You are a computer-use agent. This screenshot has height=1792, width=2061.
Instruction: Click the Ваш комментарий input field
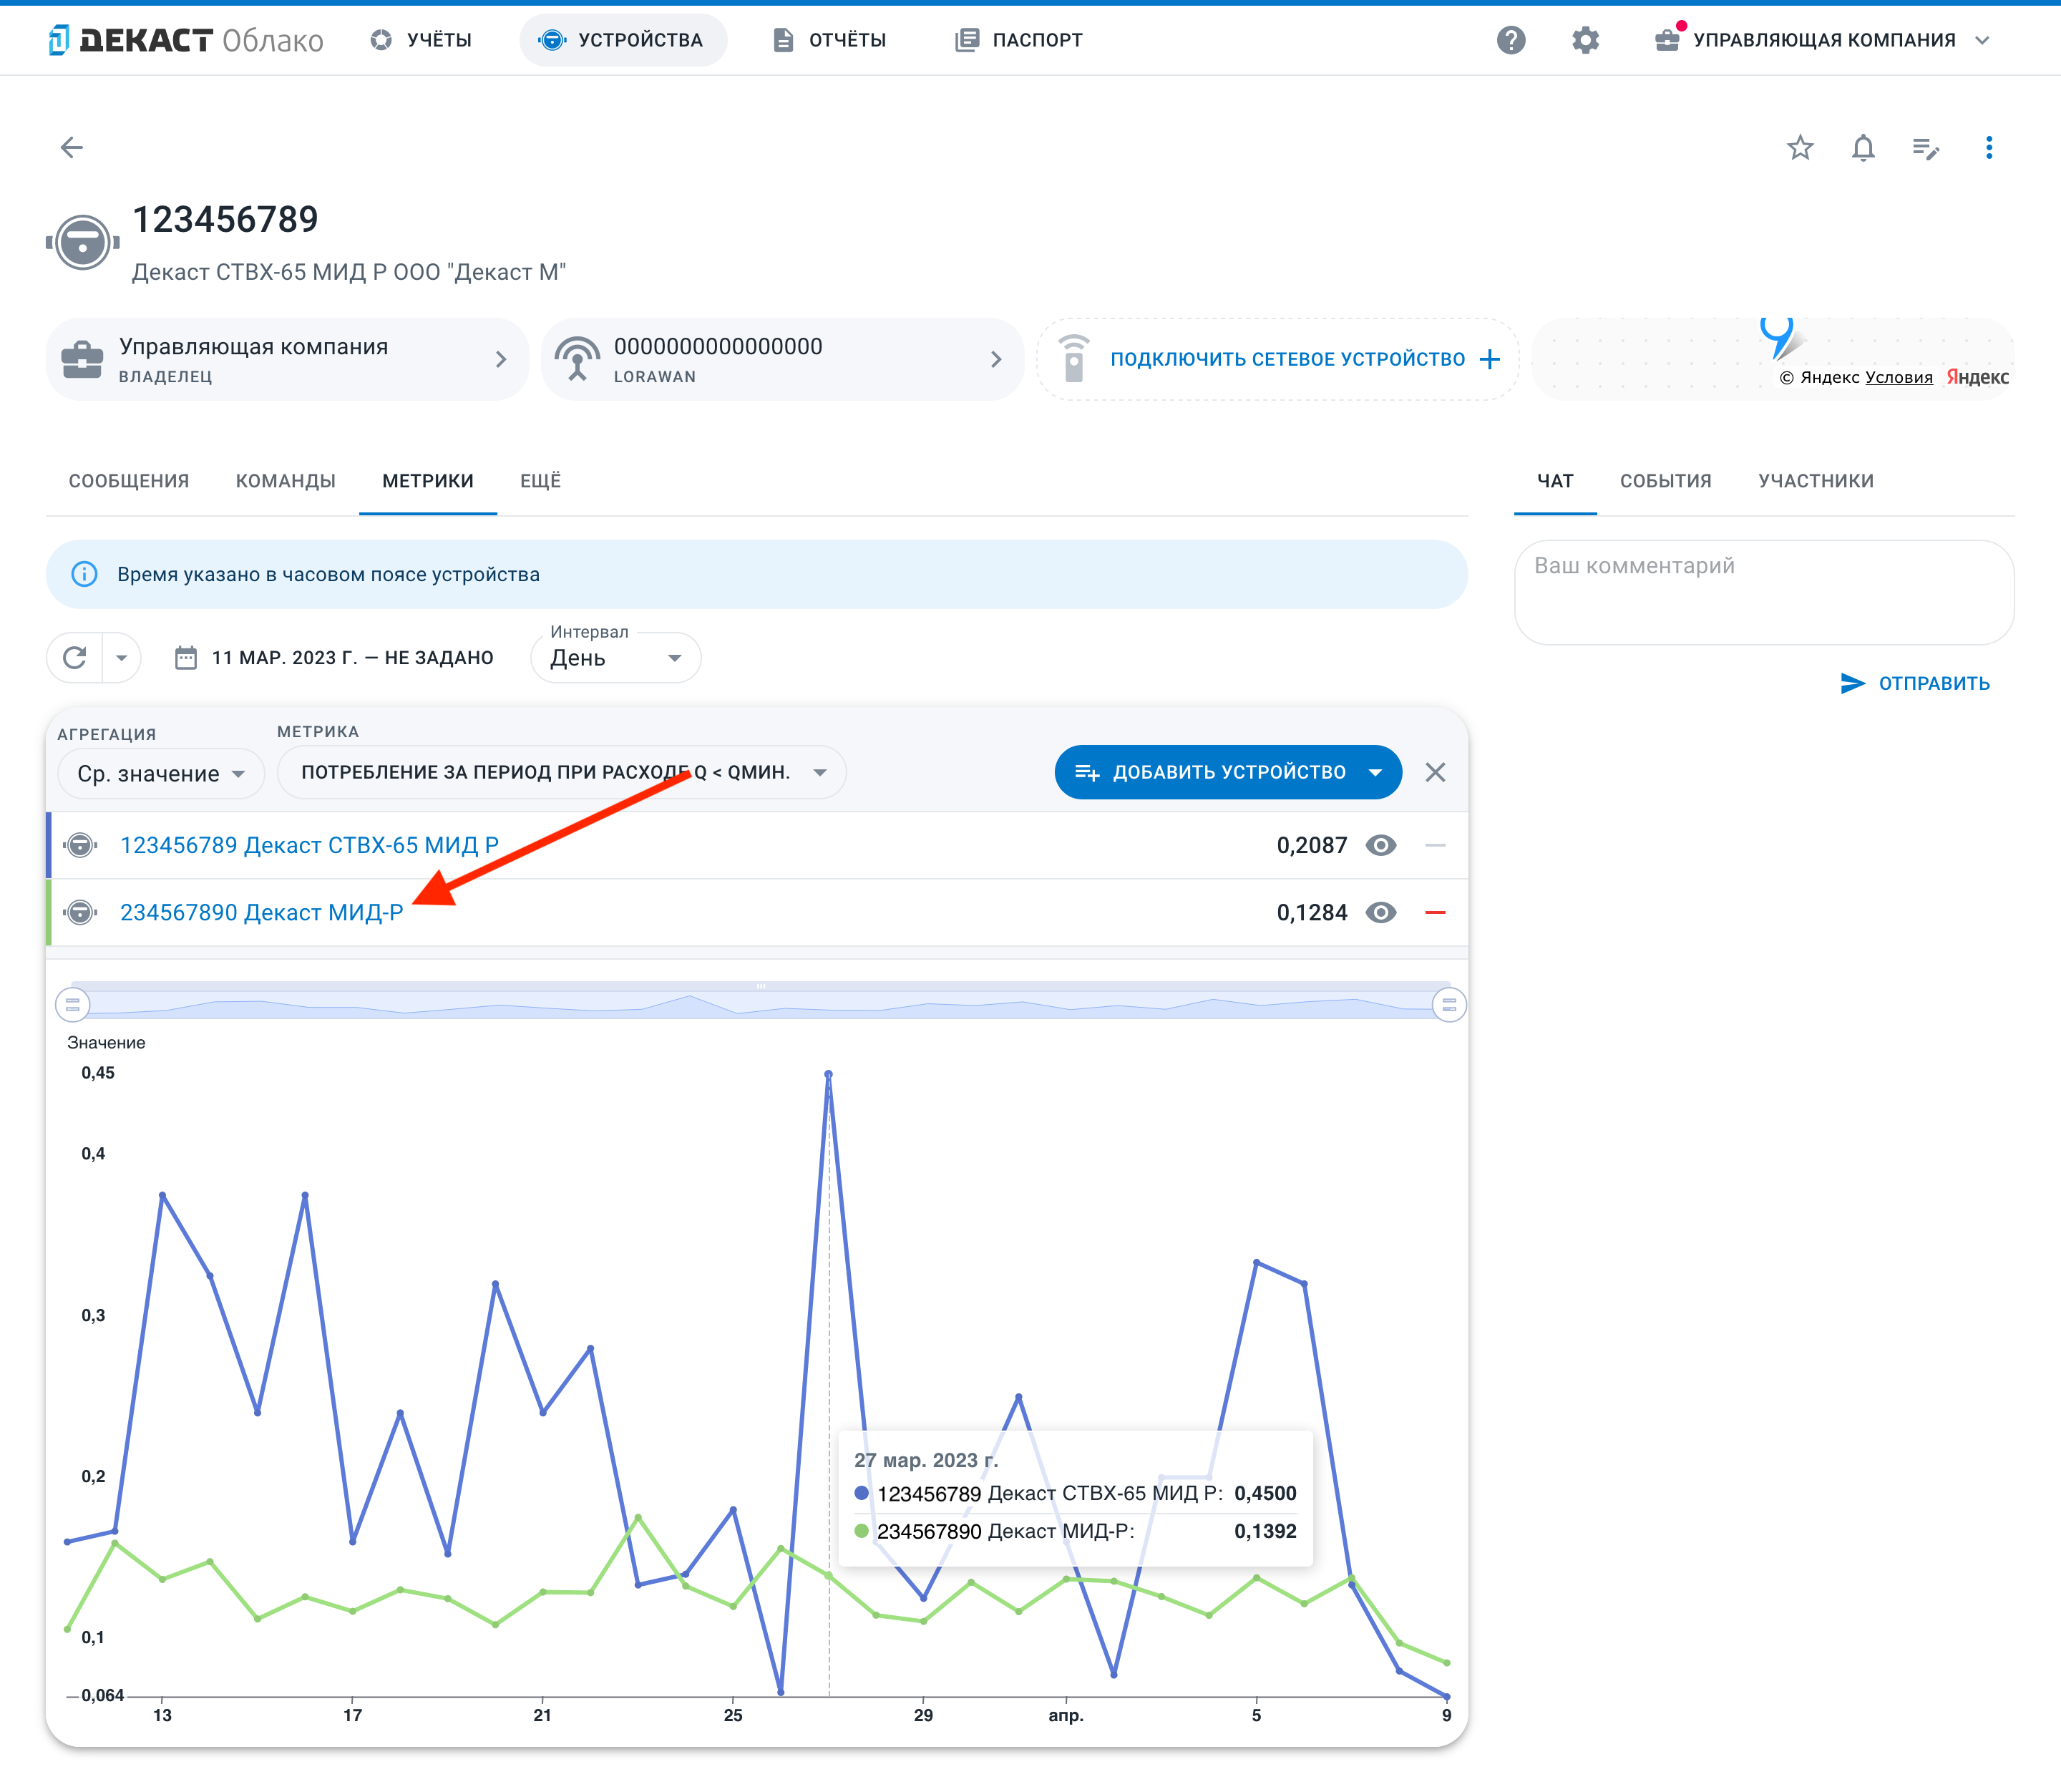(1764, 592)
